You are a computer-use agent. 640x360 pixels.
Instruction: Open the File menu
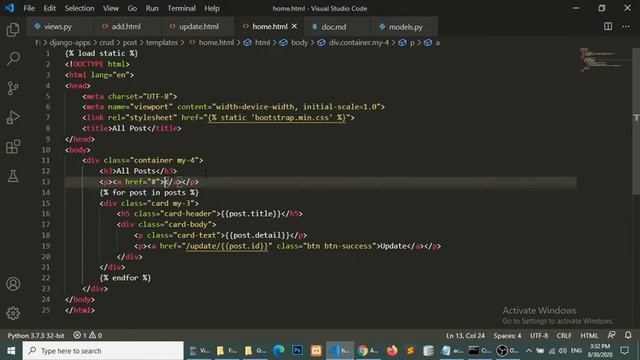[29, 8]
